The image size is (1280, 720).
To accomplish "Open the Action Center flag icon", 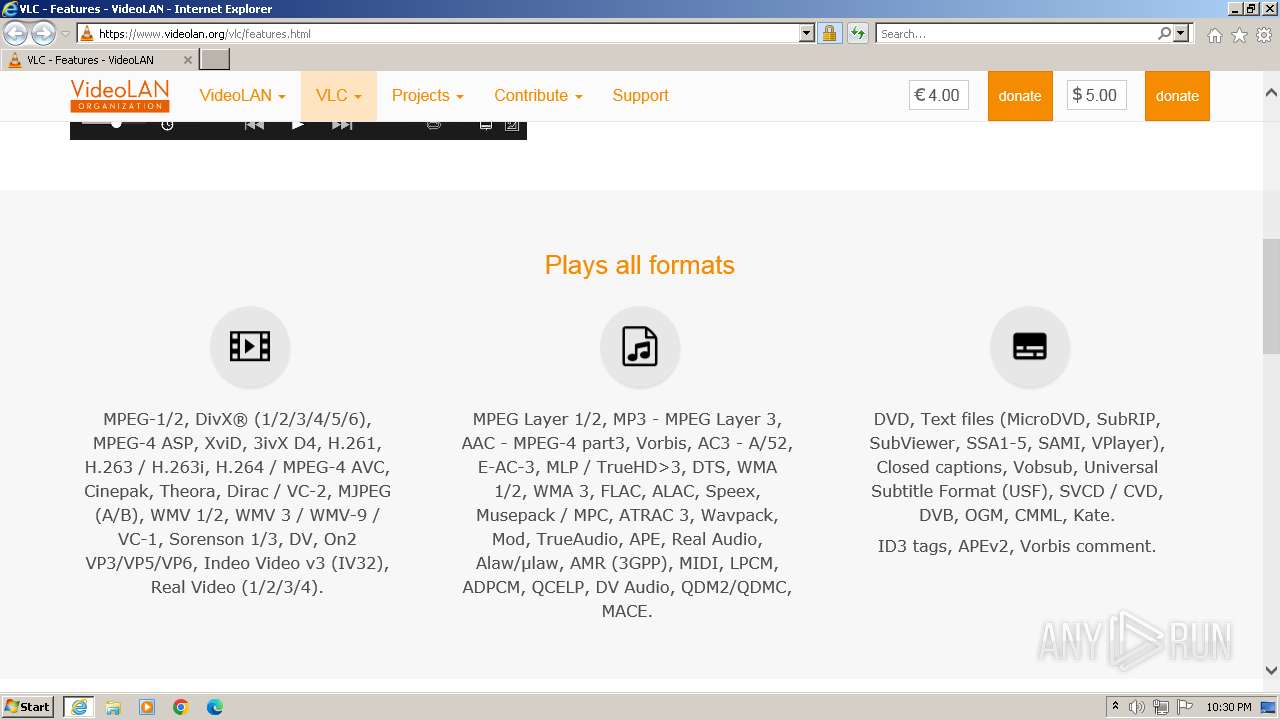I will (1185, 707).
